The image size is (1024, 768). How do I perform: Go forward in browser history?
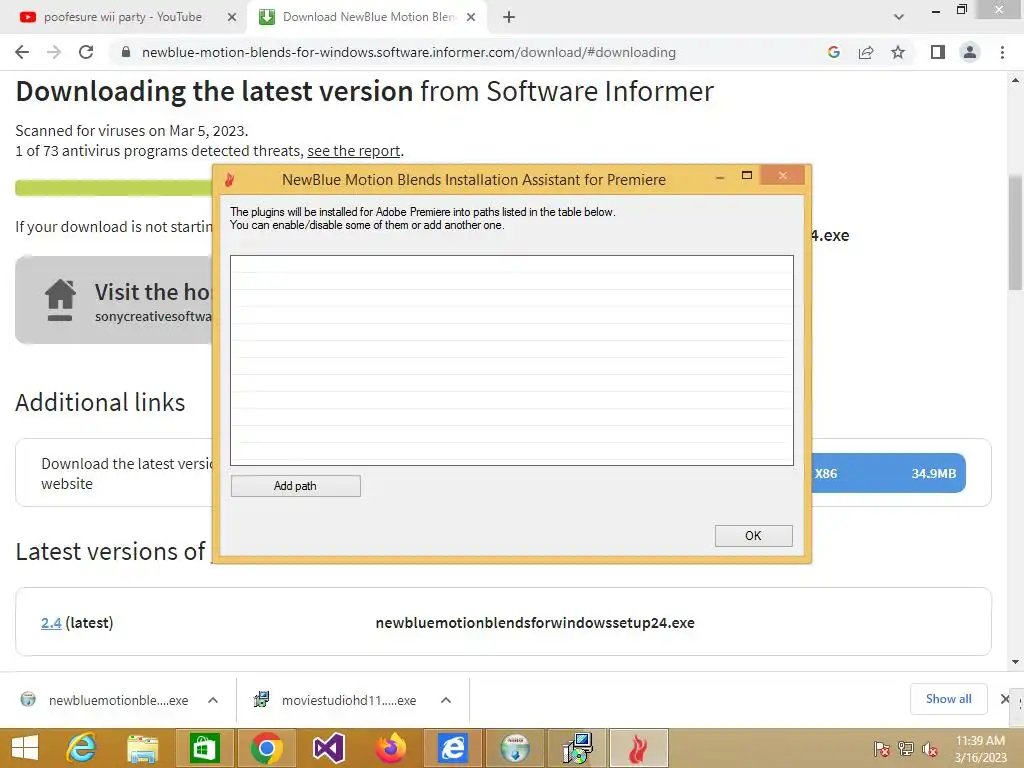click(54, 52)
